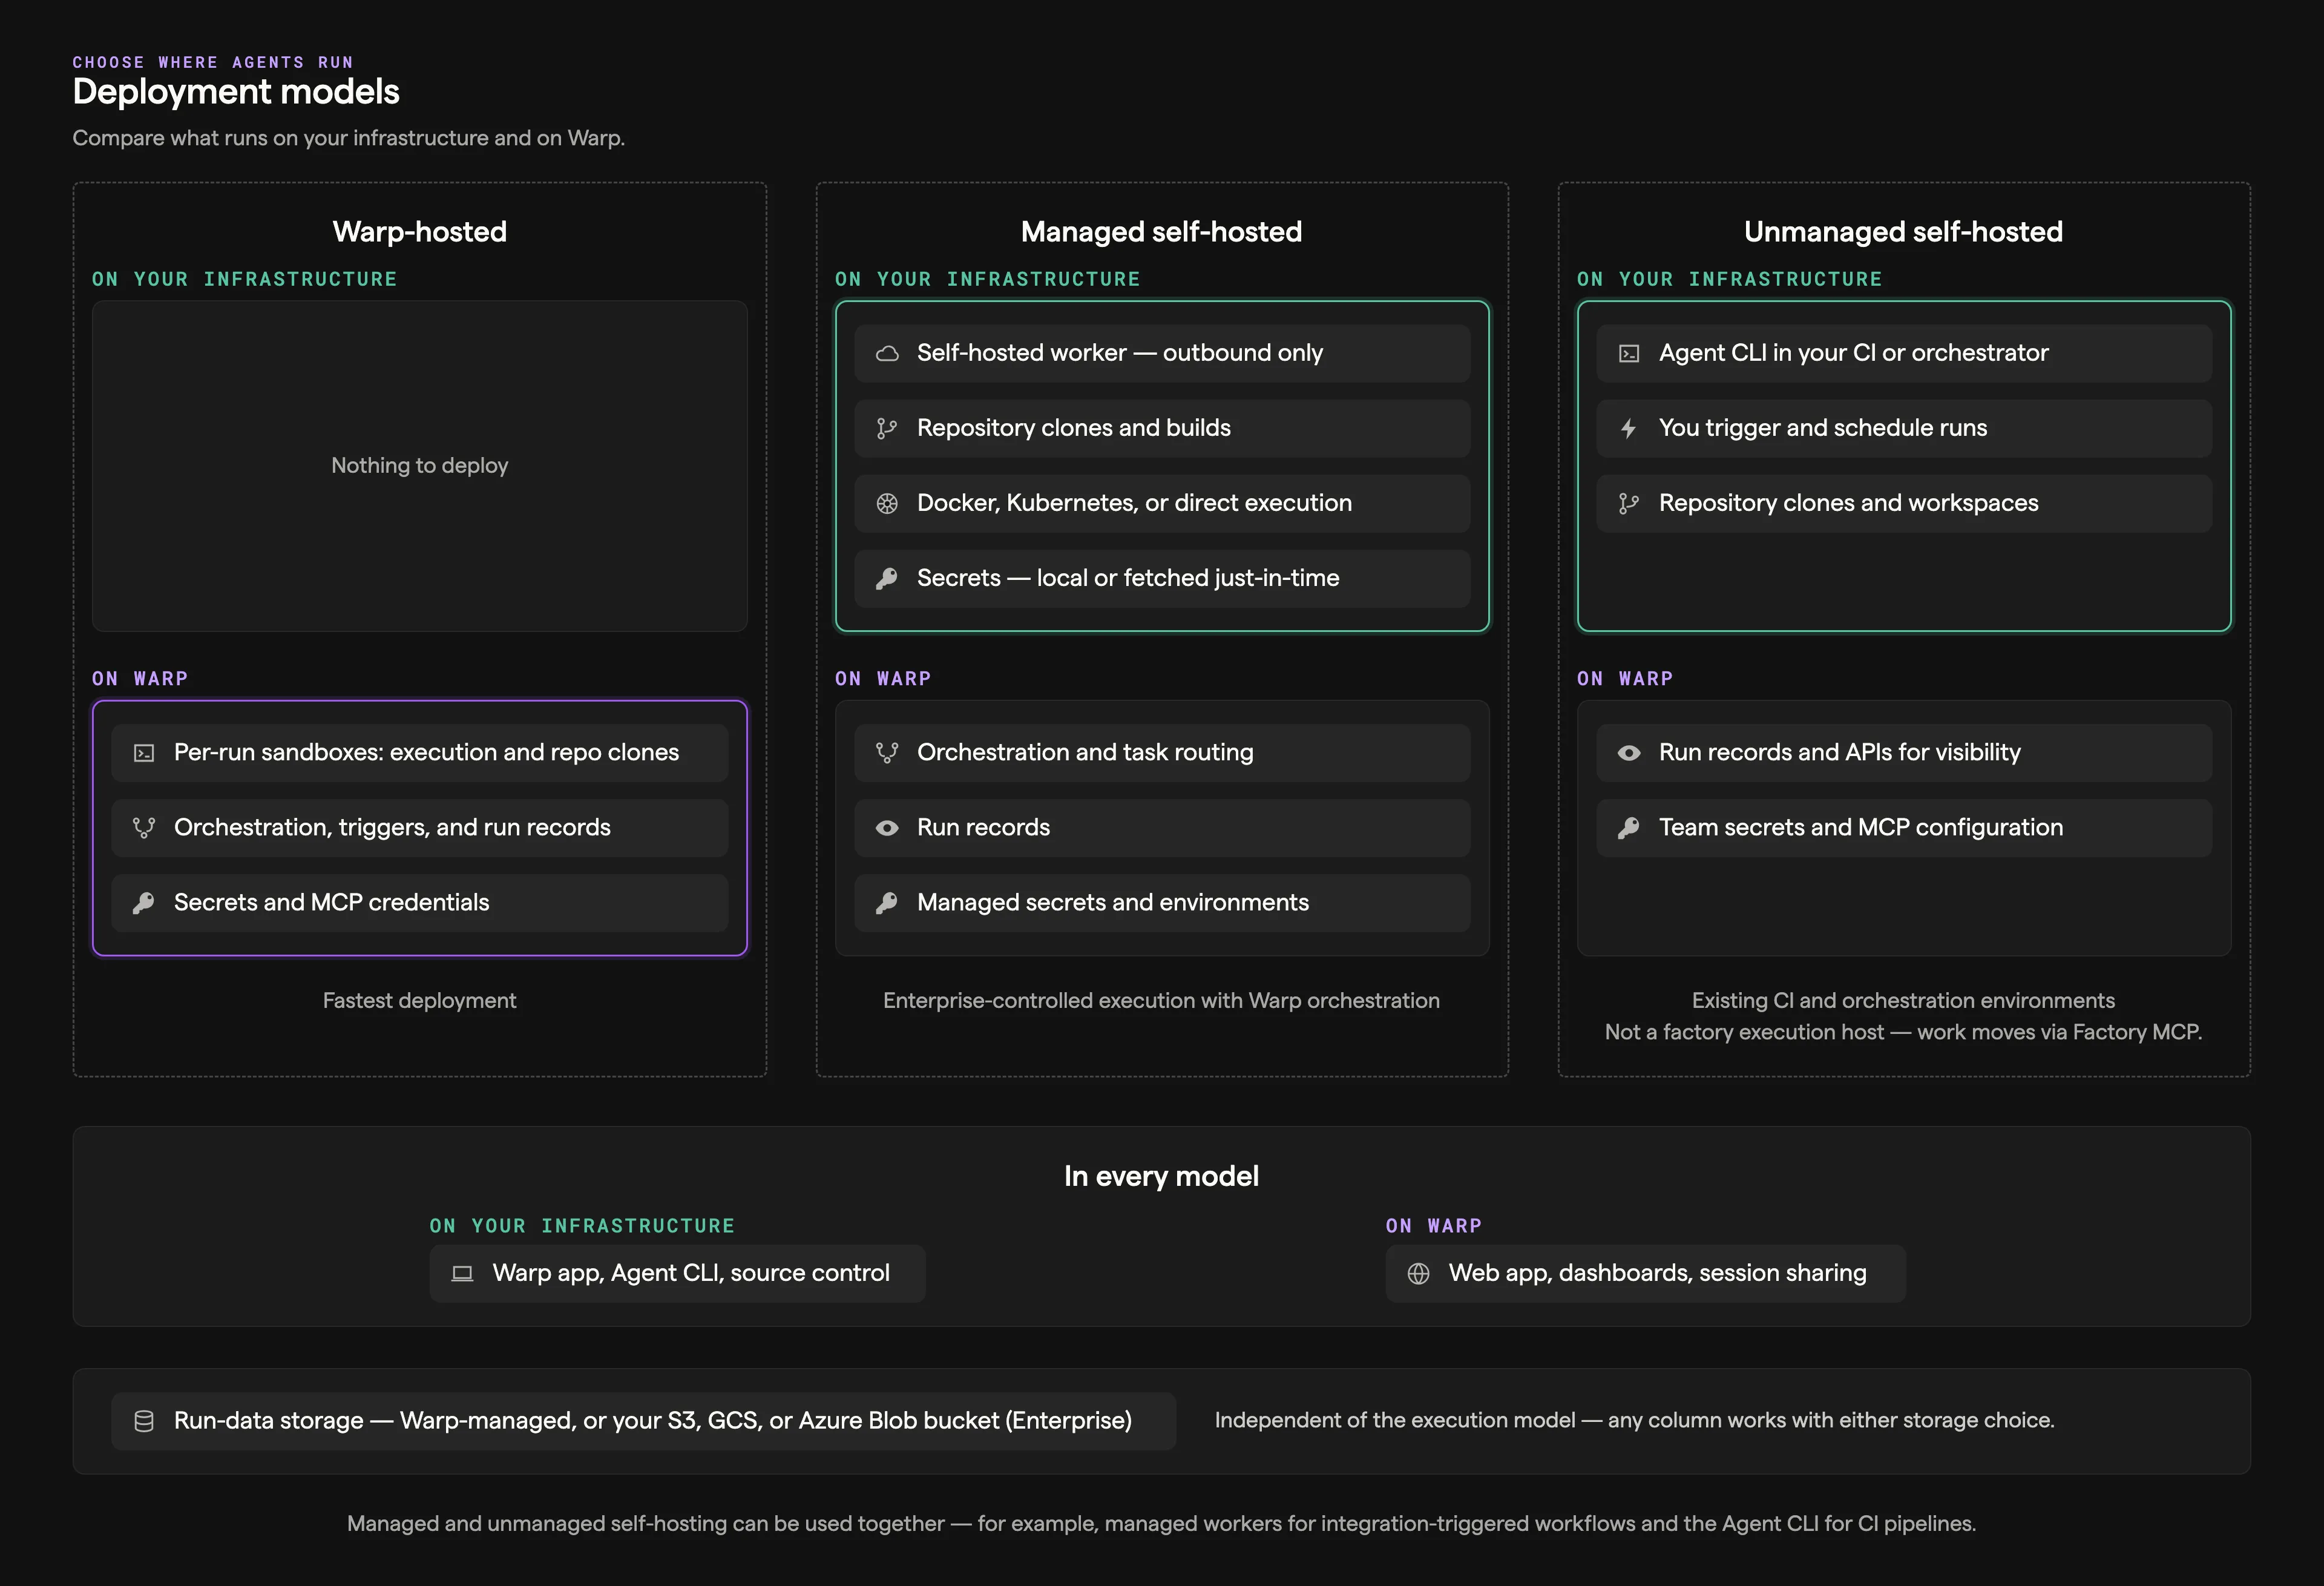The height and width of the screenshot is (1586, 2324).
Task: Click Self-hosted worker — outbound only text
Action: click(x=1120, y=353)
